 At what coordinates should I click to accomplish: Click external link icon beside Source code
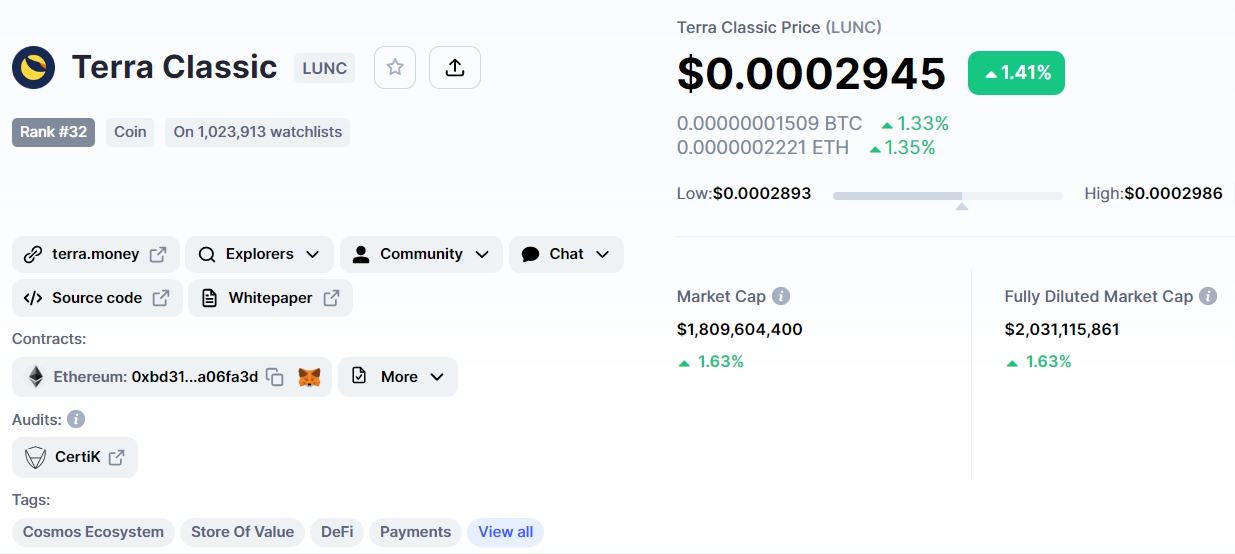pyautogui.click(x=161, y=298)
